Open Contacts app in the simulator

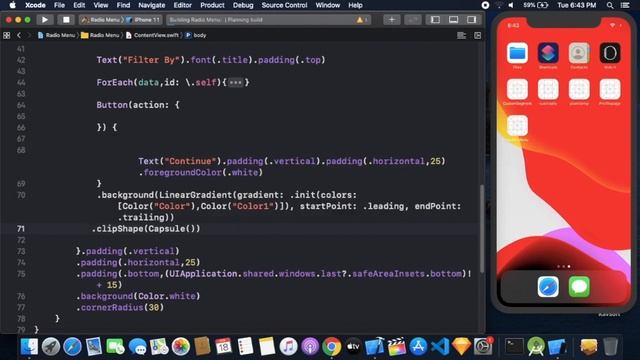pyautogui.click(x=579, y=53)
